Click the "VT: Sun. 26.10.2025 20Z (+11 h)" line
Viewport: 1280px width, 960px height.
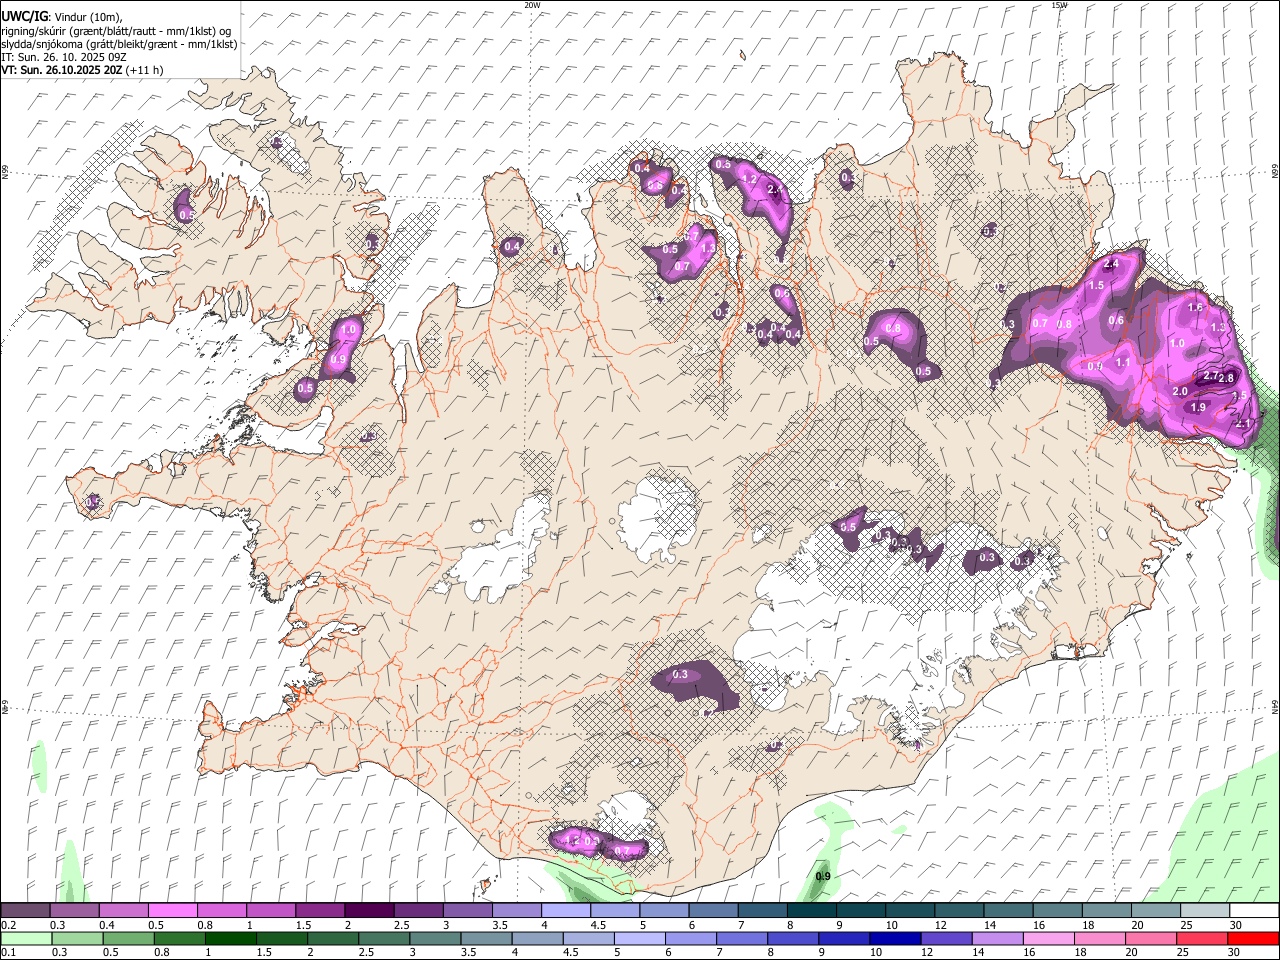tap(82, 70)
